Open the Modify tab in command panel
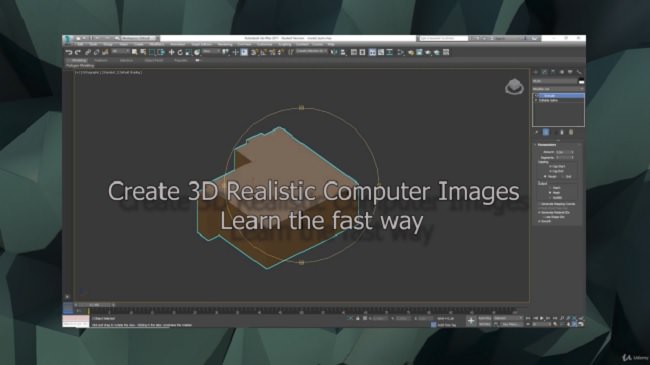The width and height of the screenshot is (650, 365). [544, 72]
